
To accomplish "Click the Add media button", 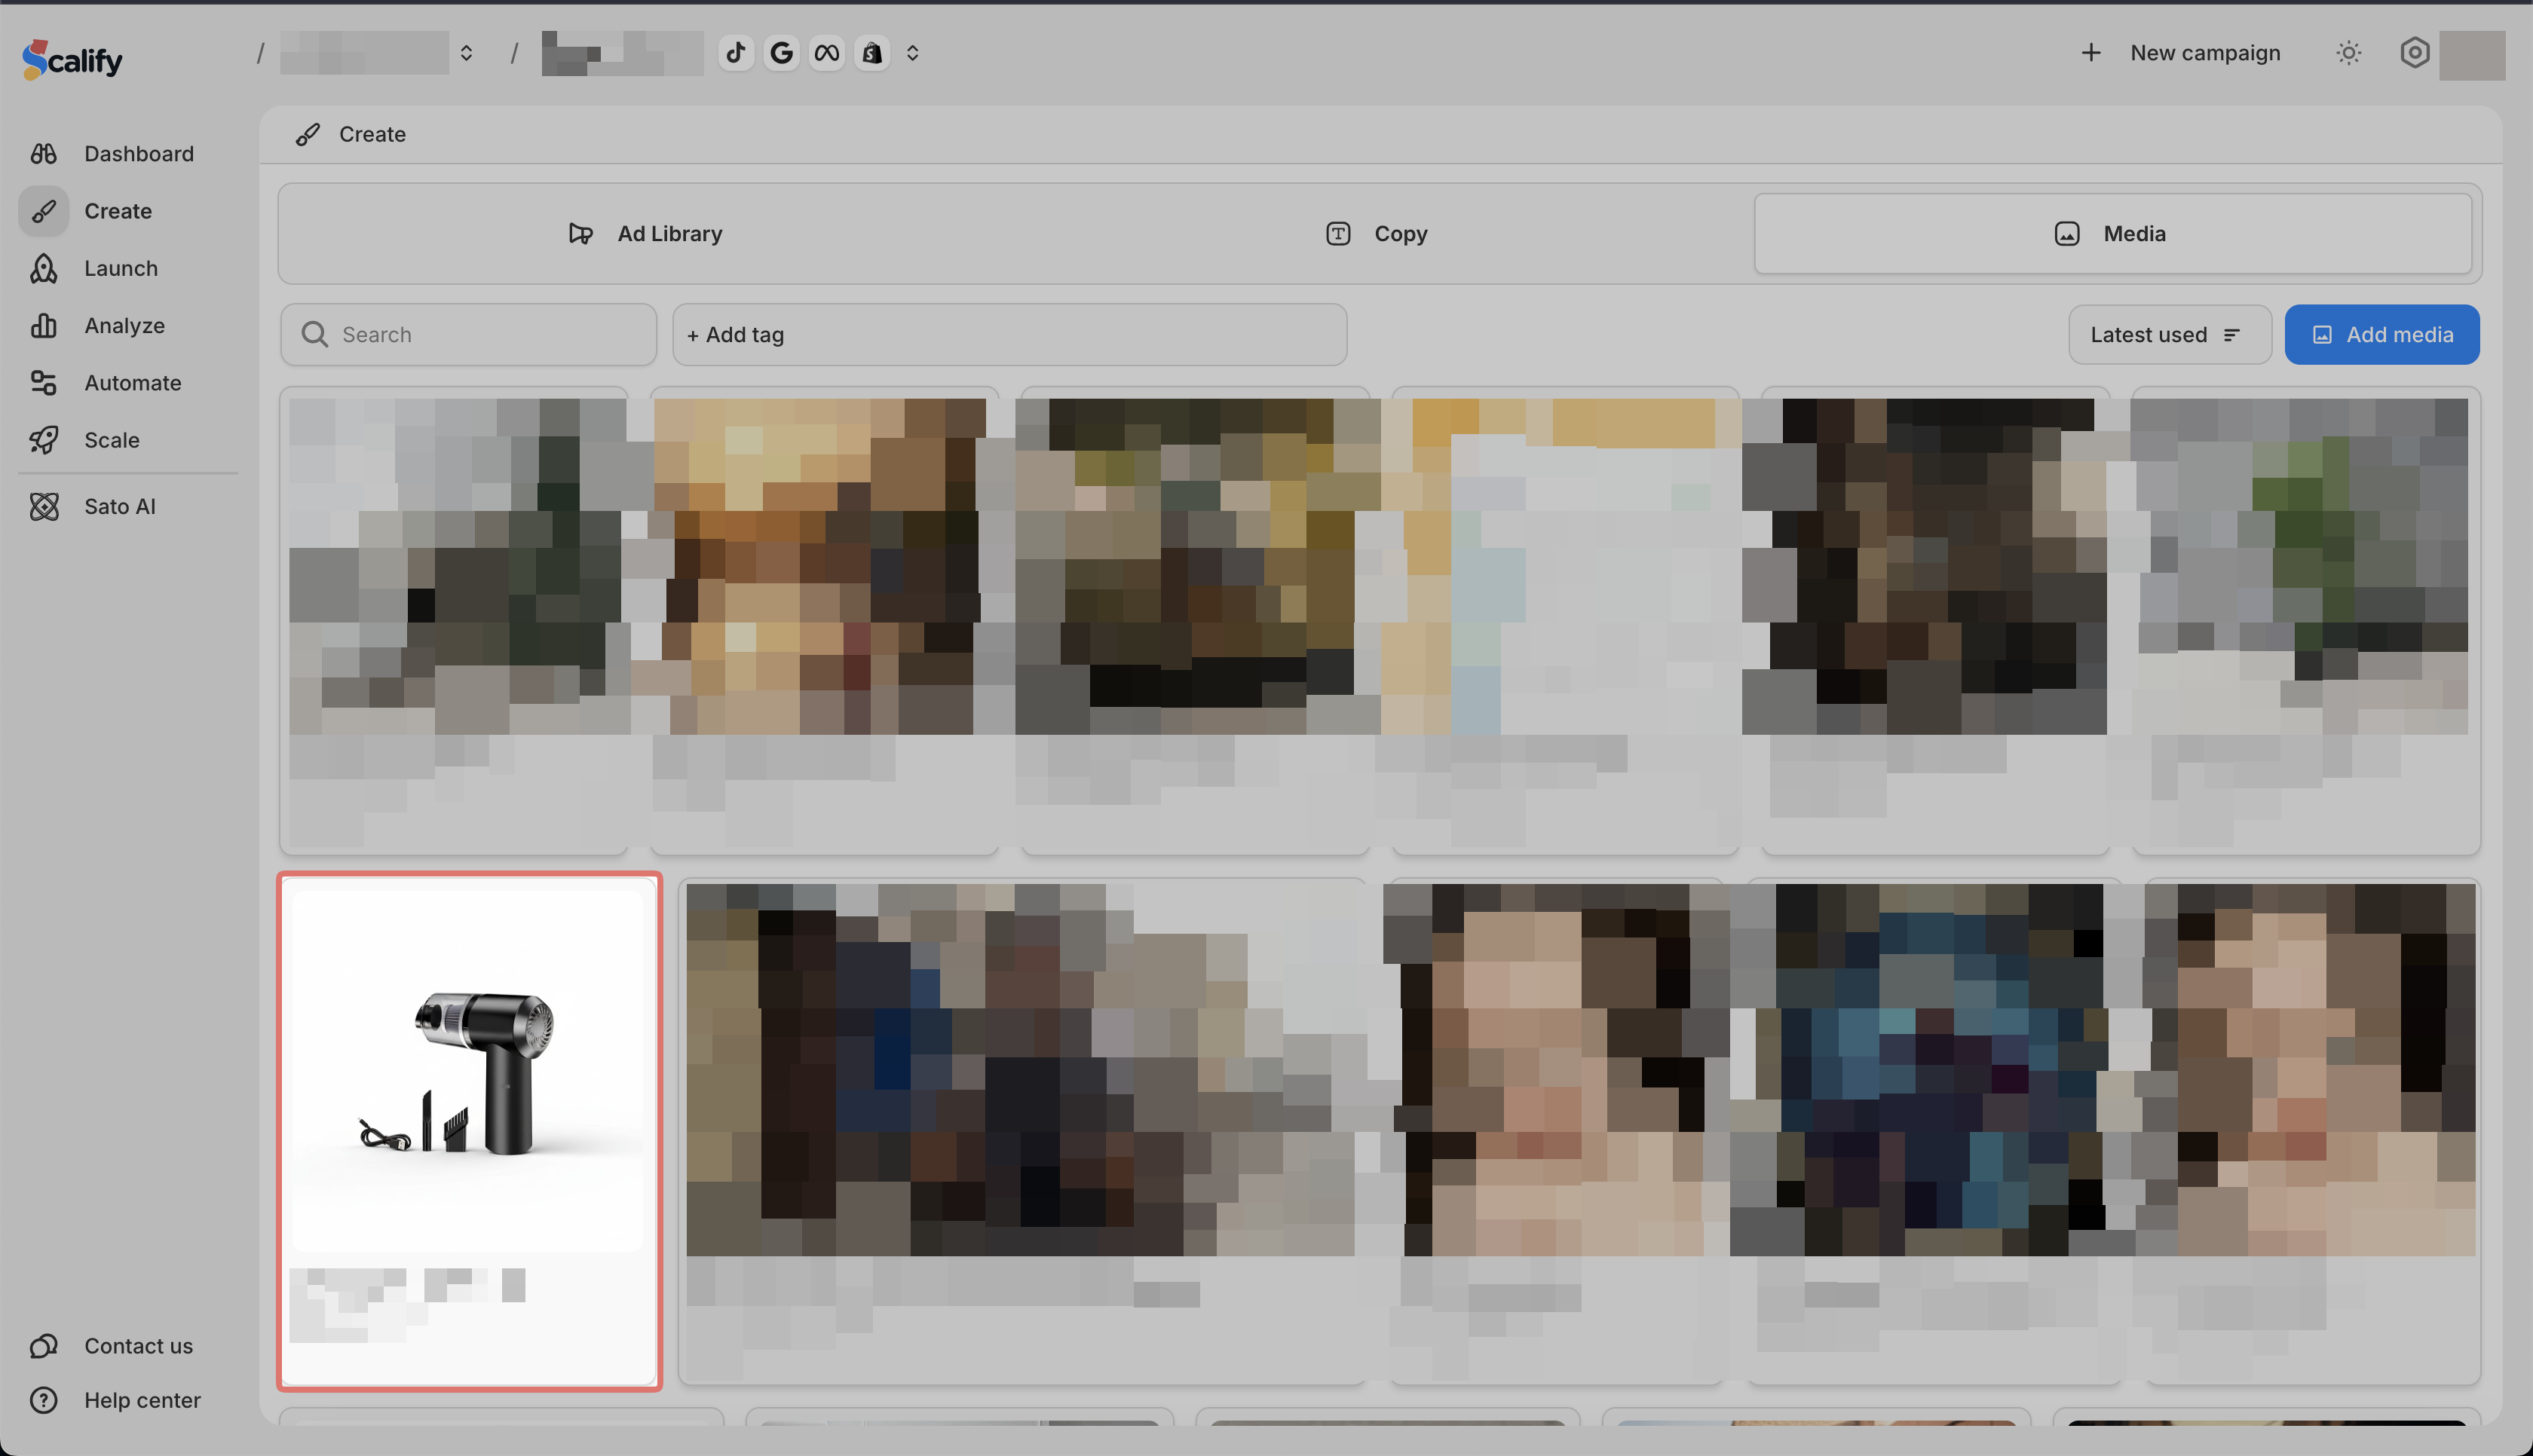I will click(x=2381, y=335).
